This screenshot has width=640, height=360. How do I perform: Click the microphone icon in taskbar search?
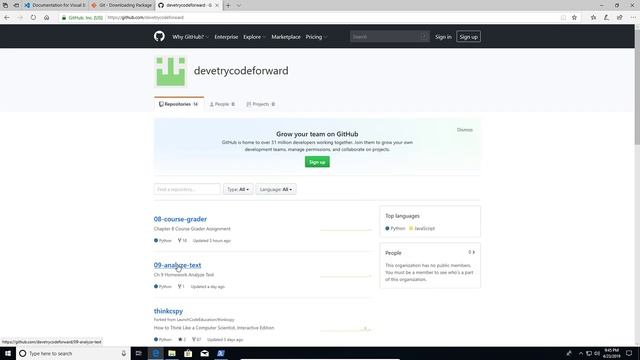click(124, 353)
